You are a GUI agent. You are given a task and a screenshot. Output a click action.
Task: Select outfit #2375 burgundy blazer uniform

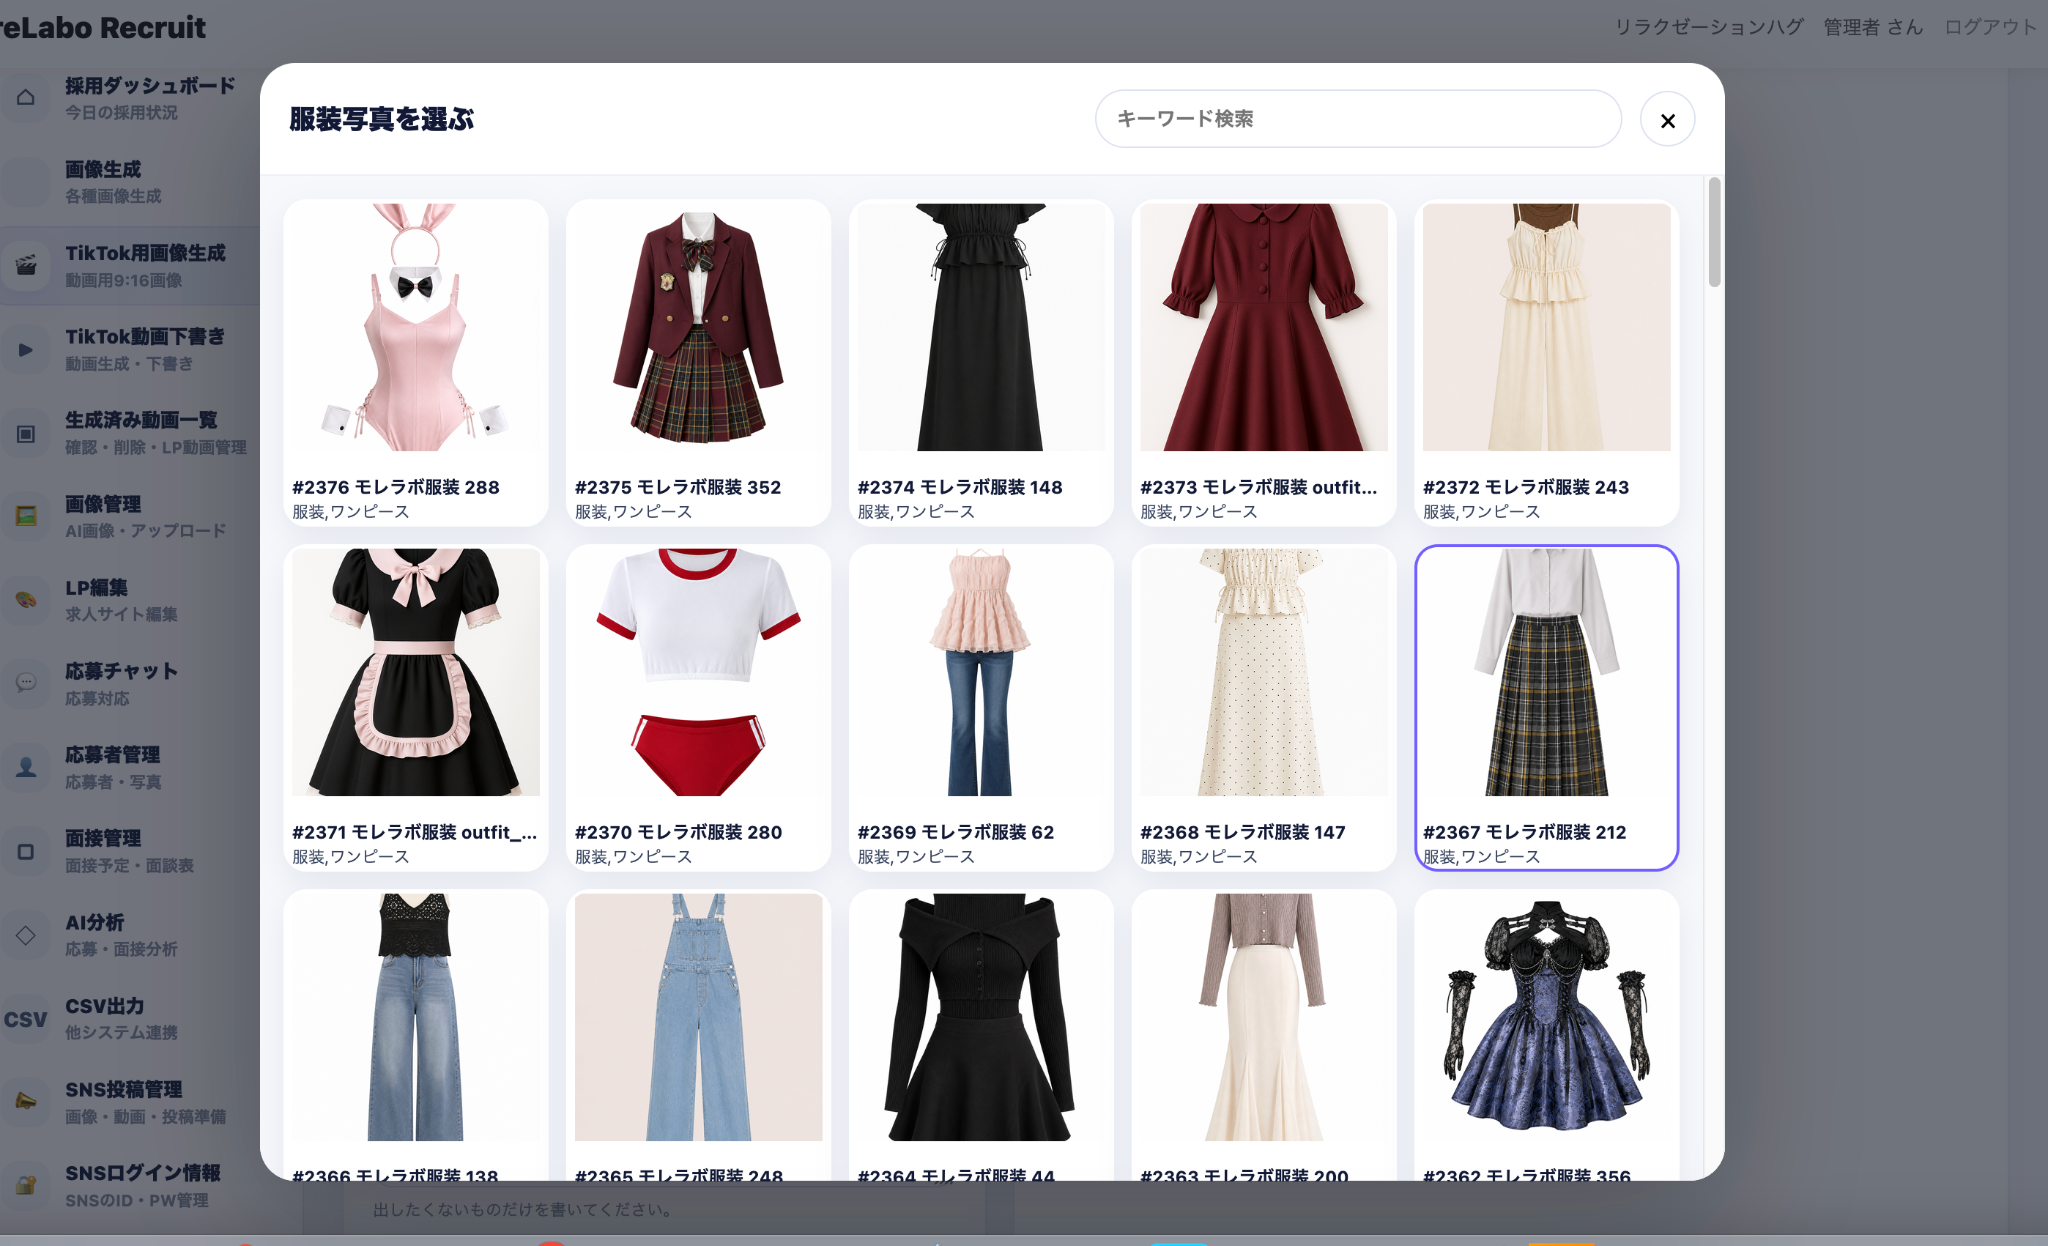[698, 363]
